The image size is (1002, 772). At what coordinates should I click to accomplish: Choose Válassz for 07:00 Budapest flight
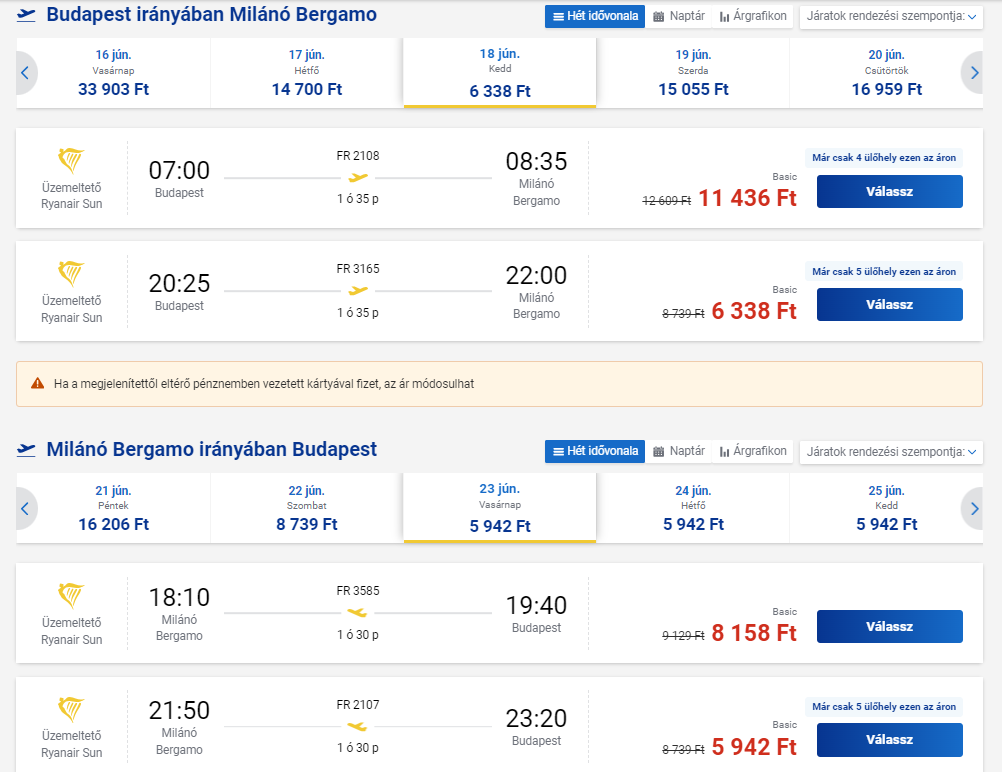pos(890,192)
